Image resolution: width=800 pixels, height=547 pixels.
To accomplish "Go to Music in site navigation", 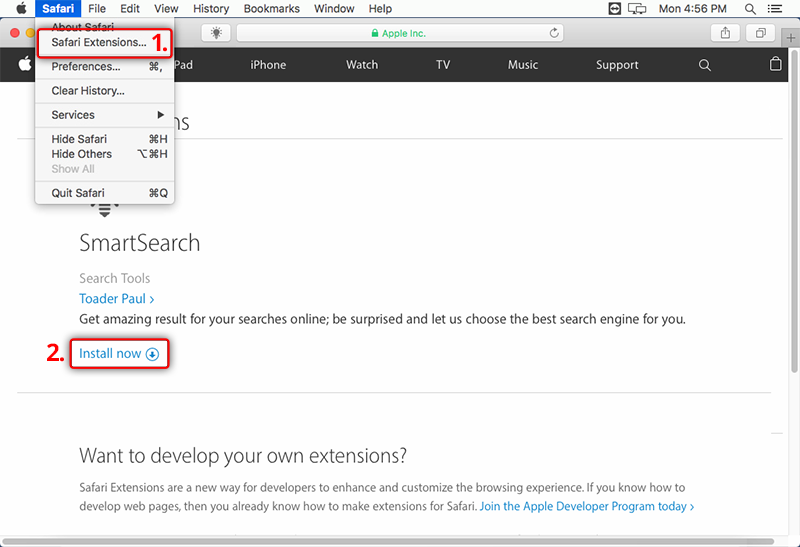I will (x=522, y=65).
